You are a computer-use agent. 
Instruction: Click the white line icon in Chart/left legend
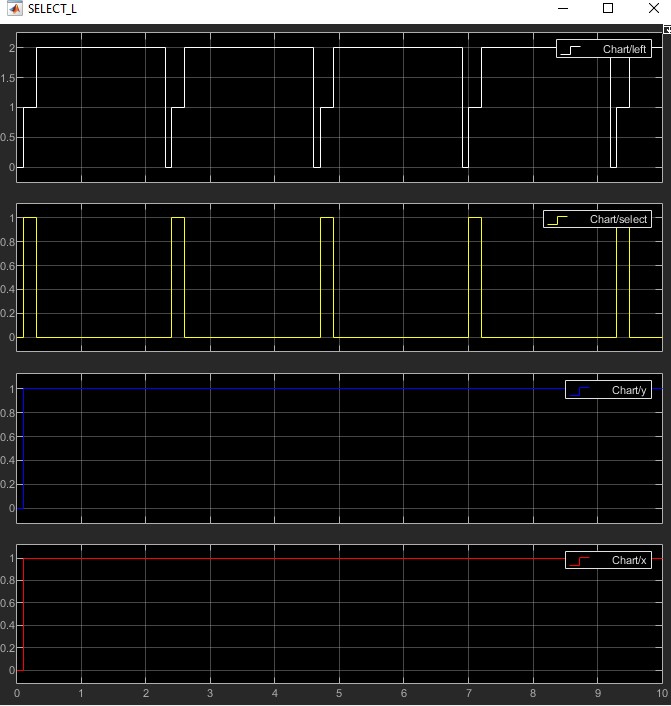tap(571, 50)
